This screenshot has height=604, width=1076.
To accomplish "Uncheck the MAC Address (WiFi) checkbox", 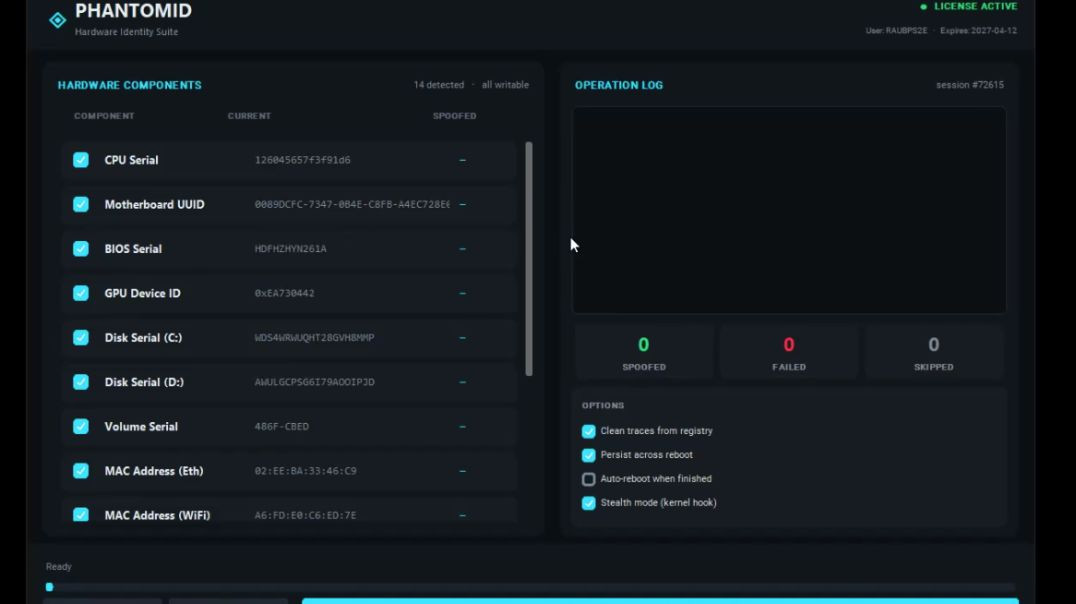I will point(81,515).
